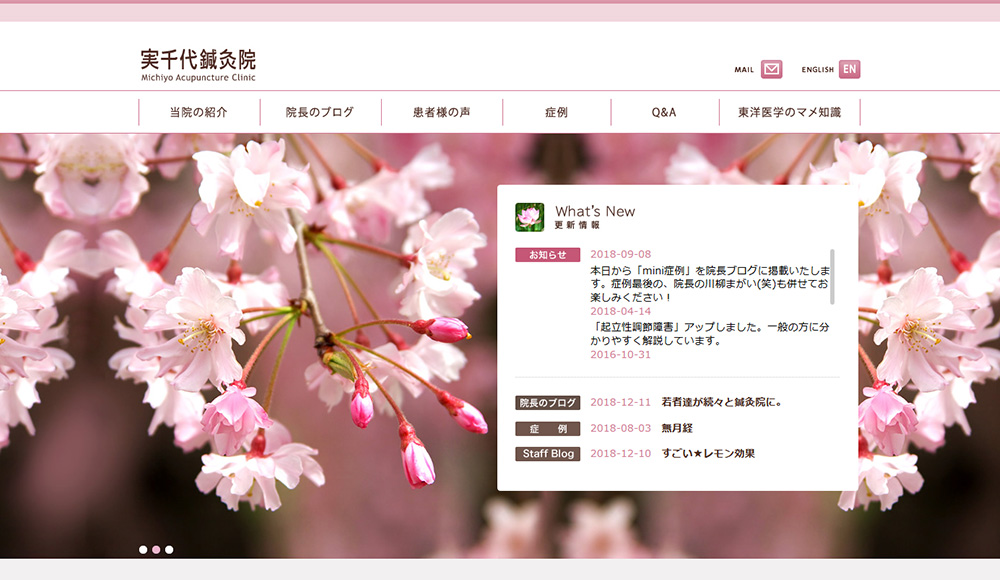Select the 患者様の声 menu item

[441, 112]
